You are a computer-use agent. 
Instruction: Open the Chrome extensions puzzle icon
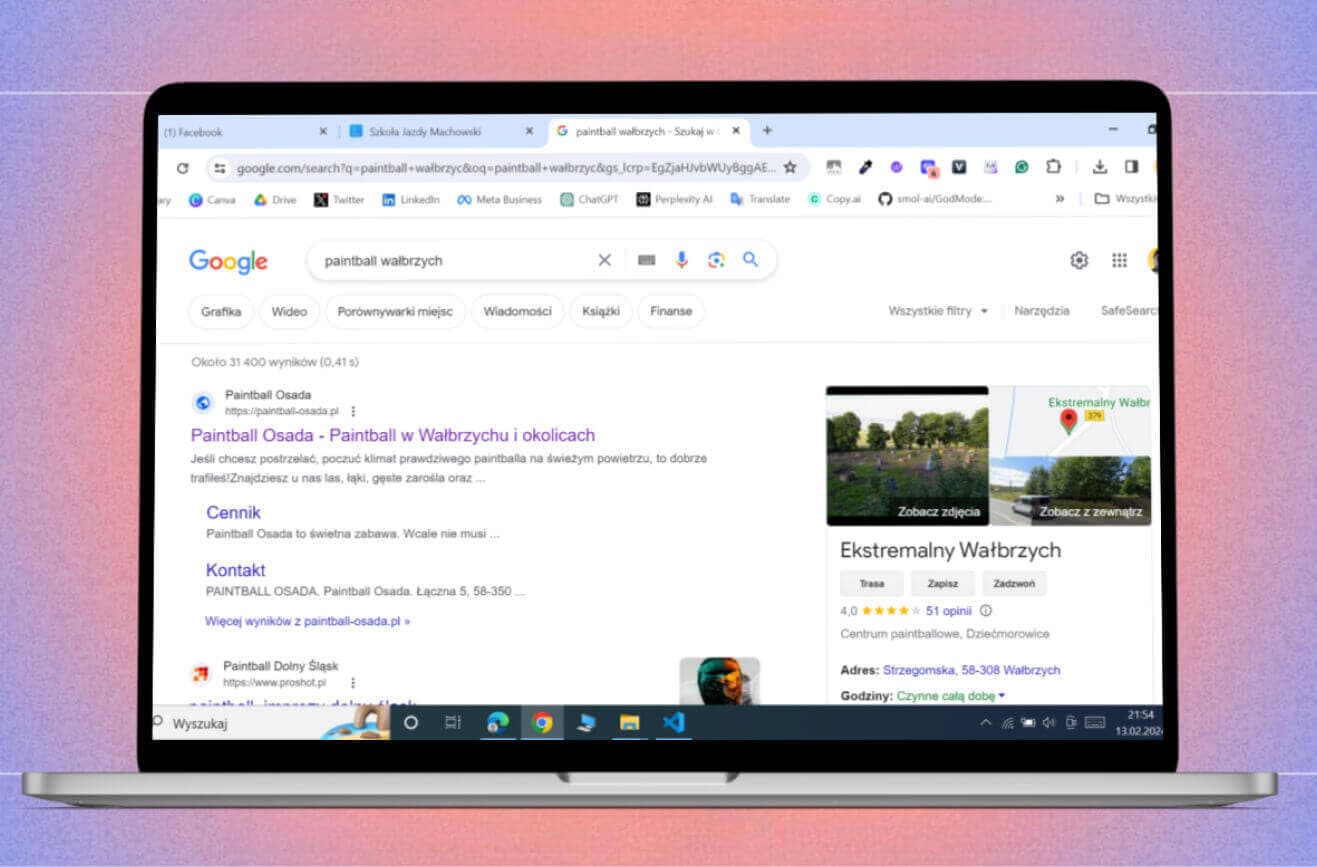coord(1053,167)
